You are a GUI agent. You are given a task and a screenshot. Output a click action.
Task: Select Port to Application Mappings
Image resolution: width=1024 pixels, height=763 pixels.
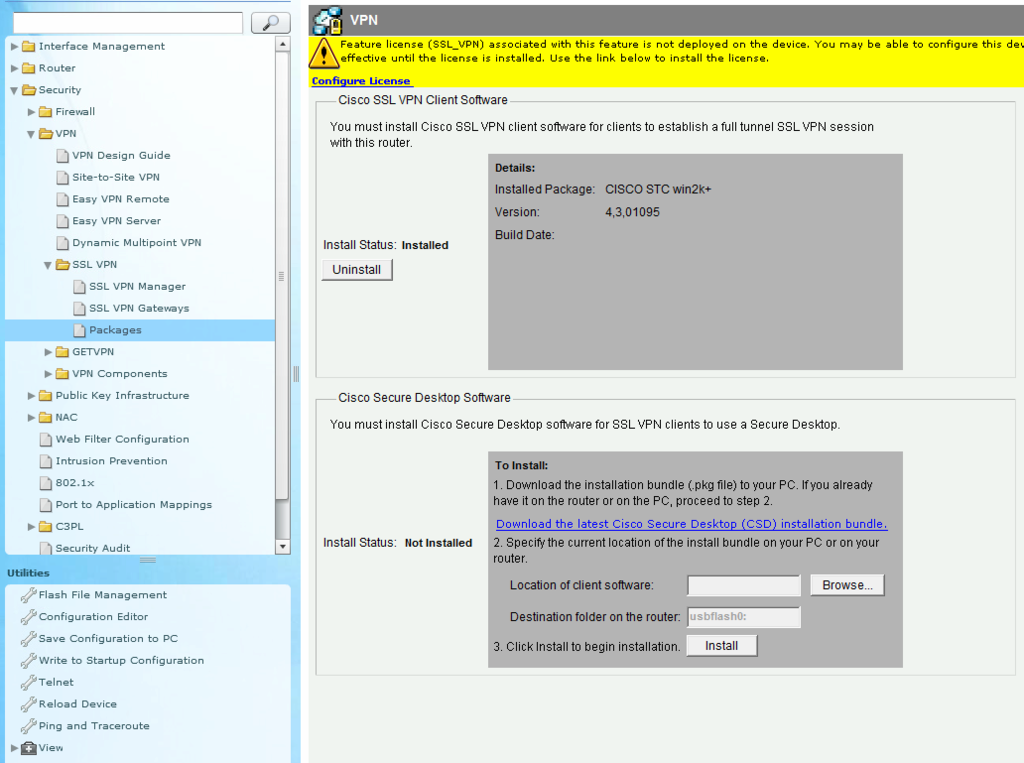pyautogui.click(x=134, y=504)
